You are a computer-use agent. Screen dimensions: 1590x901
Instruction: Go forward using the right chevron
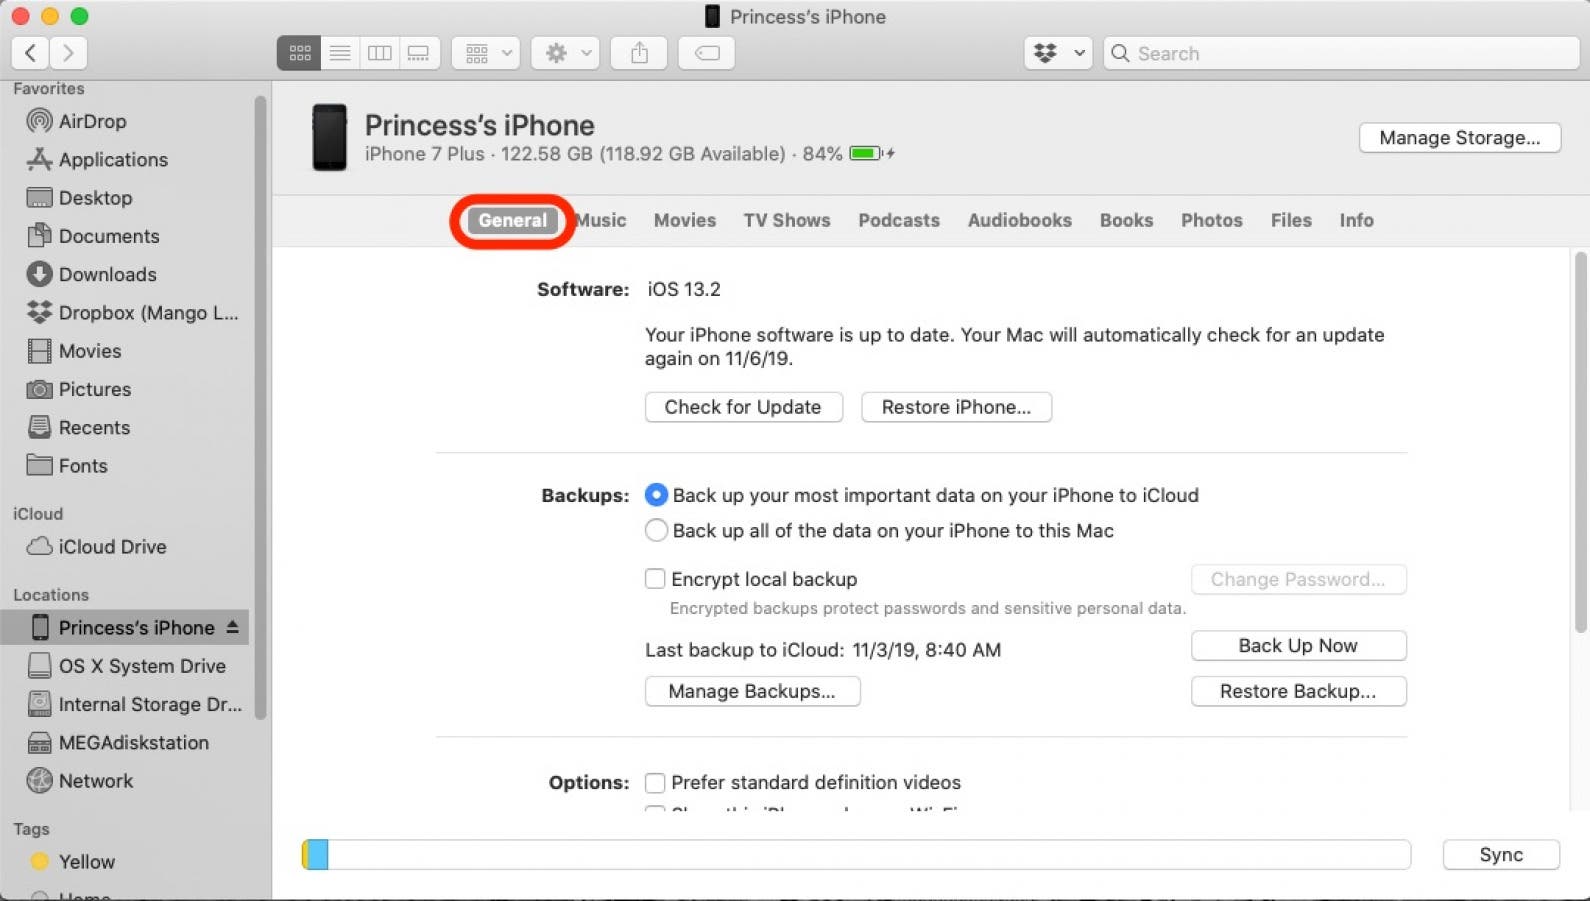point(68,53)
